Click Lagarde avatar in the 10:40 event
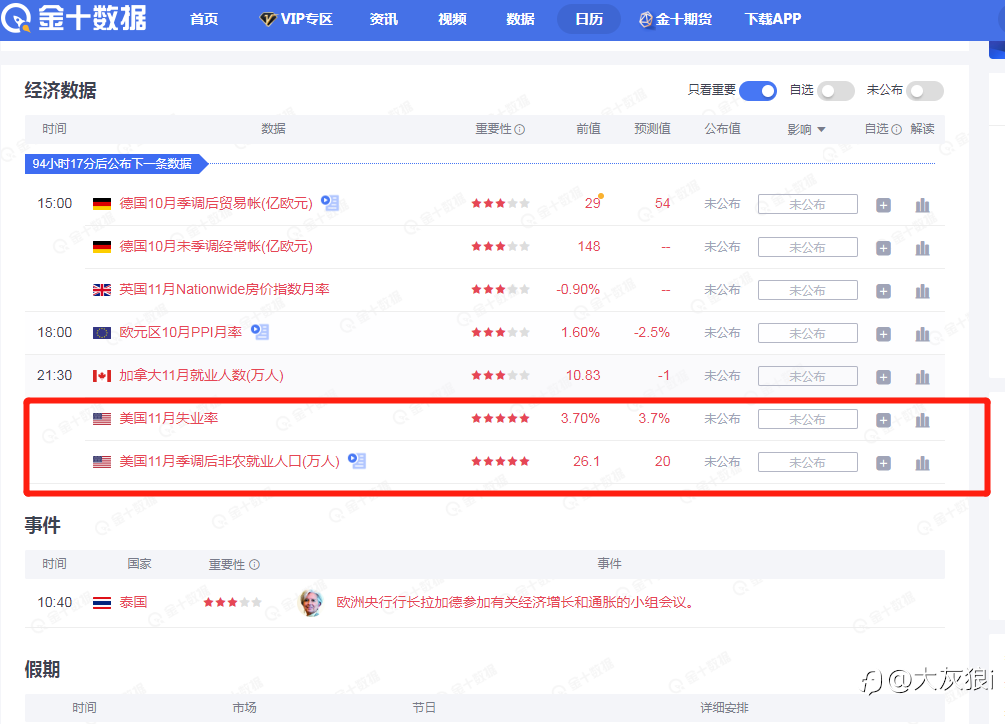The height and width of the screenshot is (724, 1005). [x=311, y=602]
